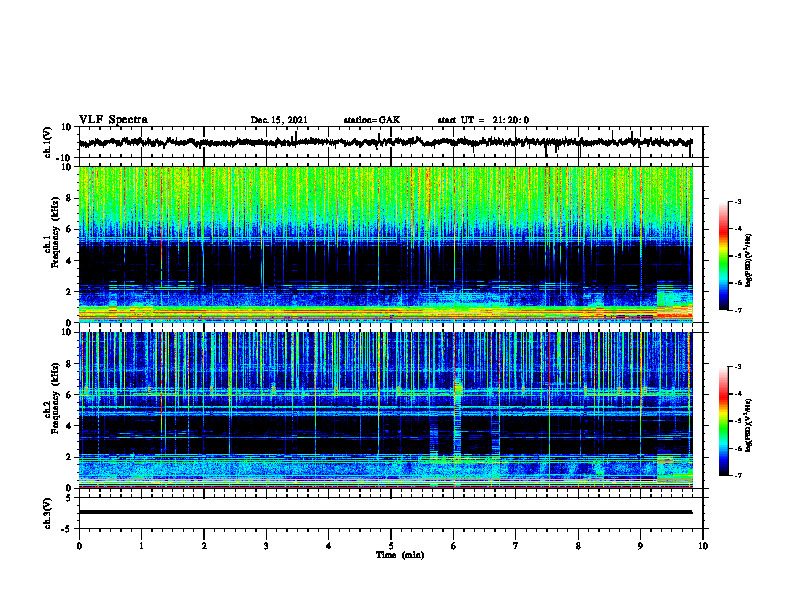Viewport: 792px width, 612px height.
Task: Click the -3 value on ch.1 colorbar
Action: (x=737, y=201)
